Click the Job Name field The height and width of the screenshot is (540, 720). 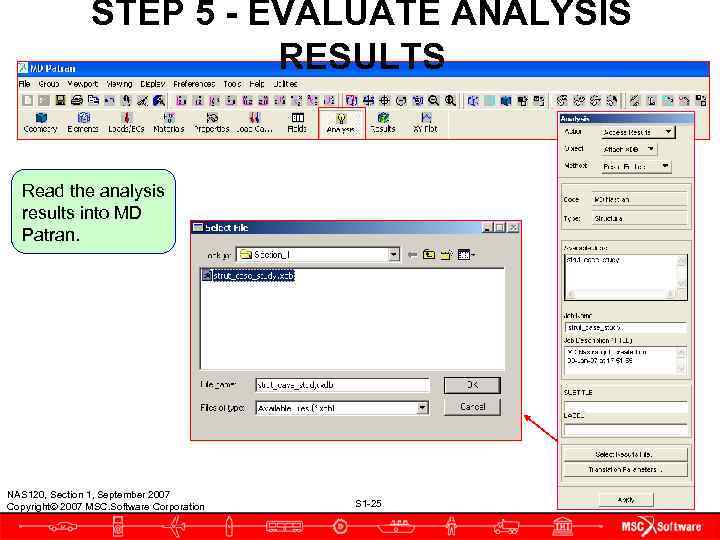click(625, 328)
